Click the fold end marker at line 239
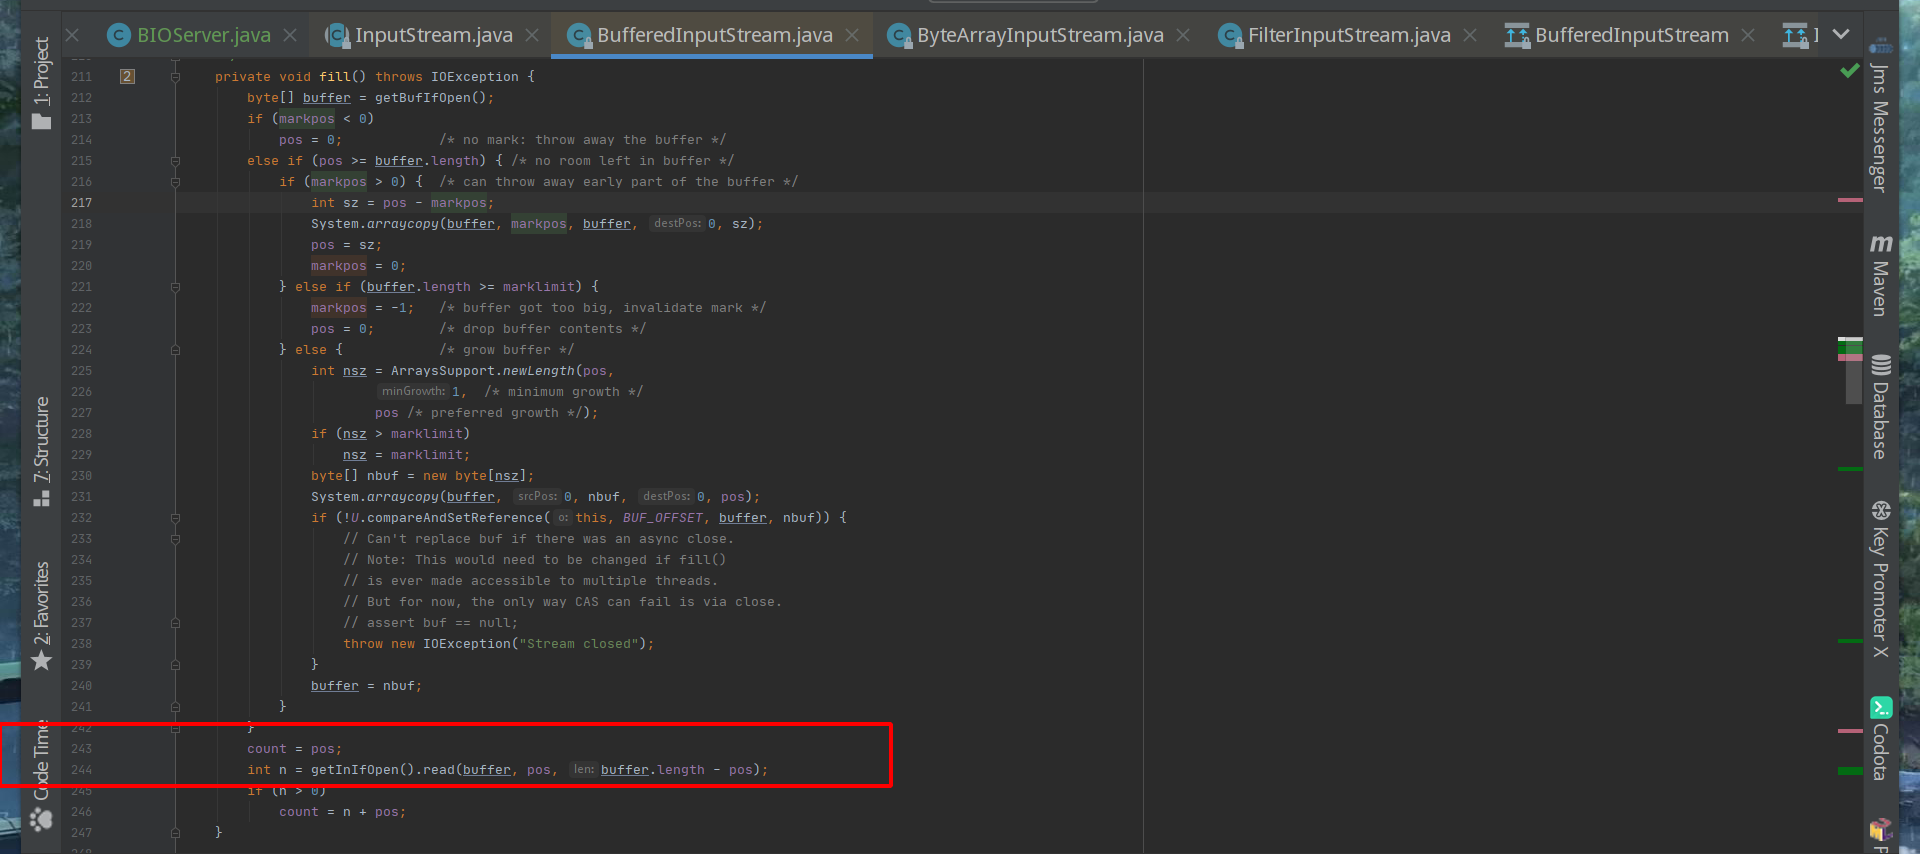Screen dimensions: 1920x854 (x=175, y=665)
